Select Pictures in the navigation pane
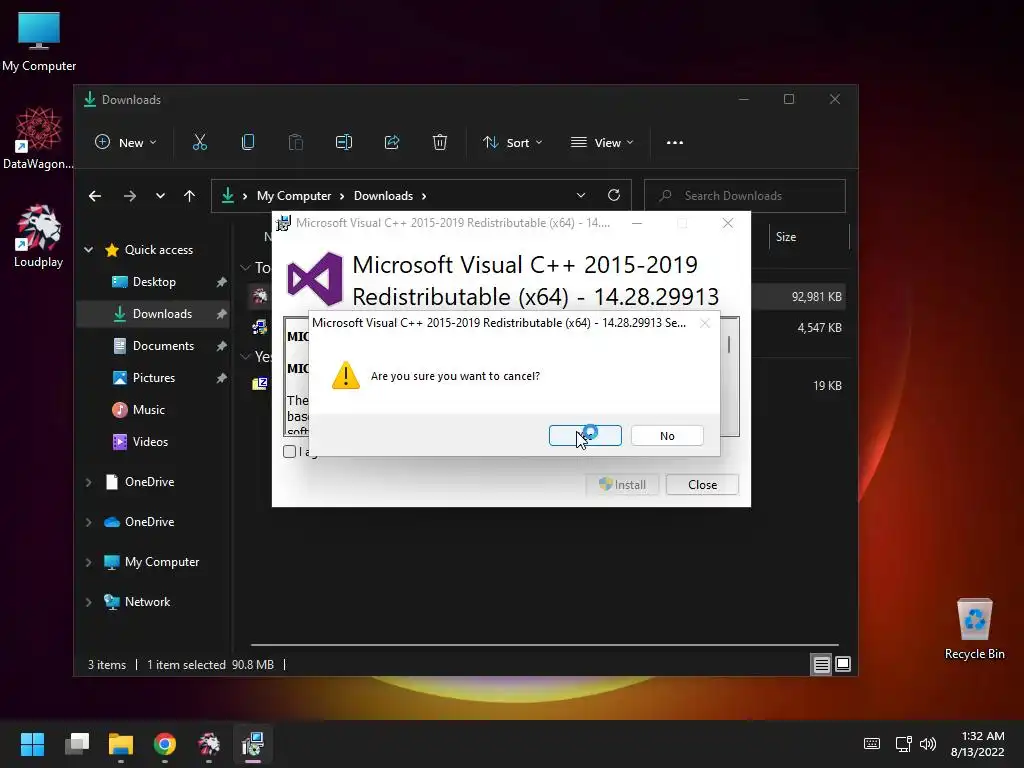 153,378
